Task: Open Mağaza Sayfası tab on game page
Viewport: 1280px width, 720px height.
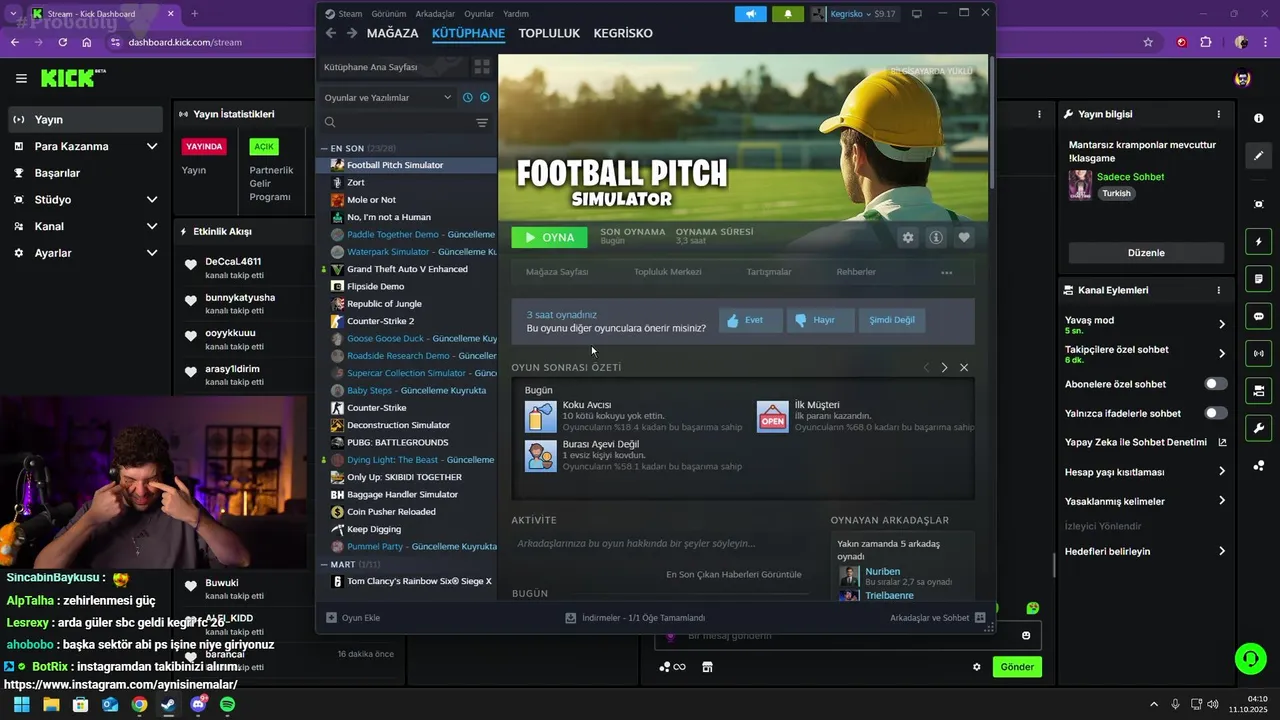Action: click(x=557, y=272)
